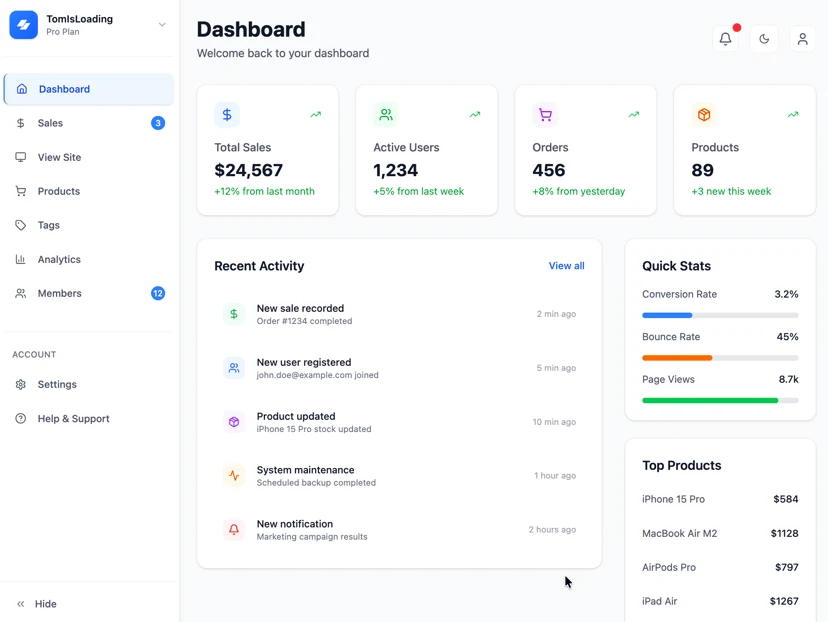
Task: Click the Orders shopping cart icon
Action: tap(545, 115)
